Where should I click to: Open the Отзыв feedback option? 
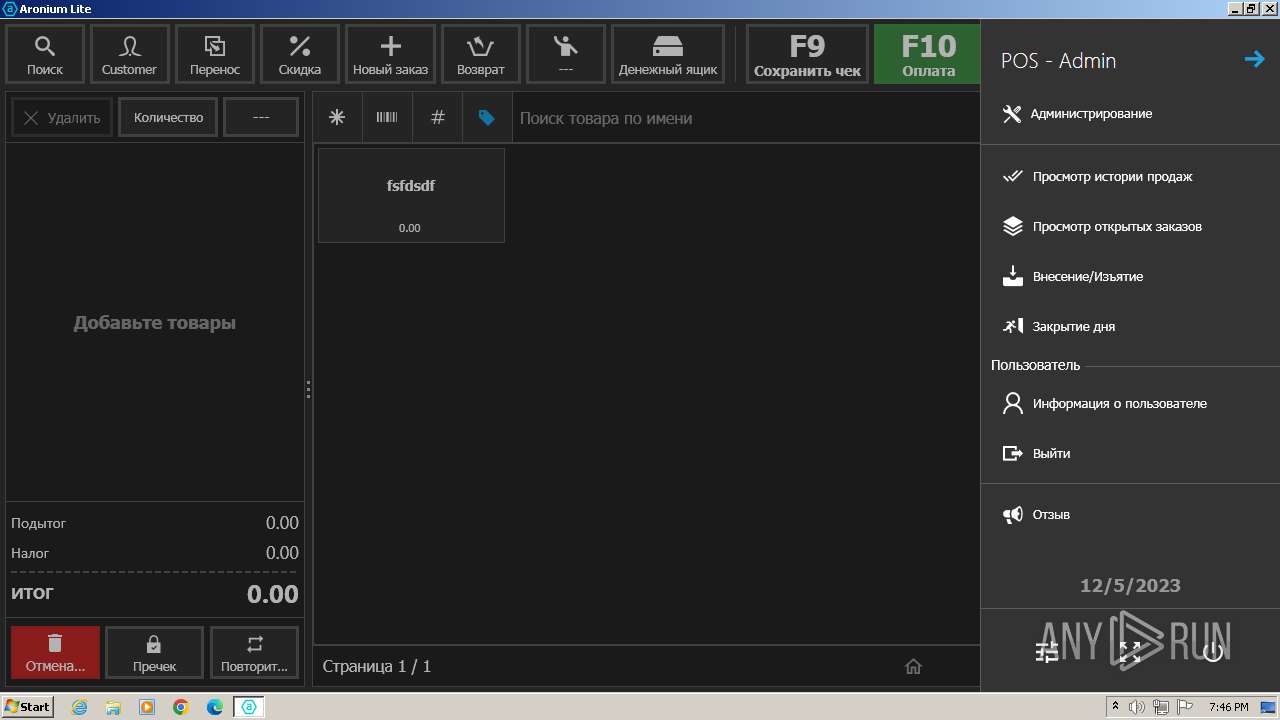1130,515
